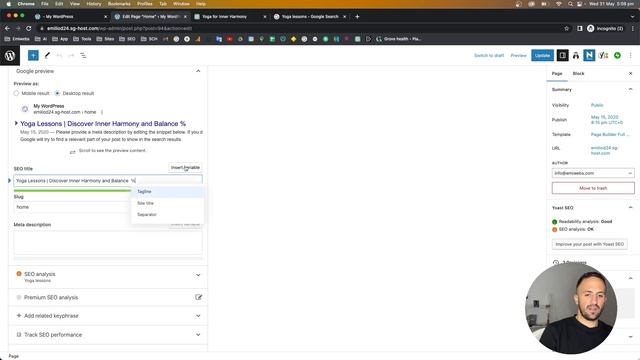The image size is (640, 360).
Task: Click the green circular plugin icon
Action: [617, 55]
